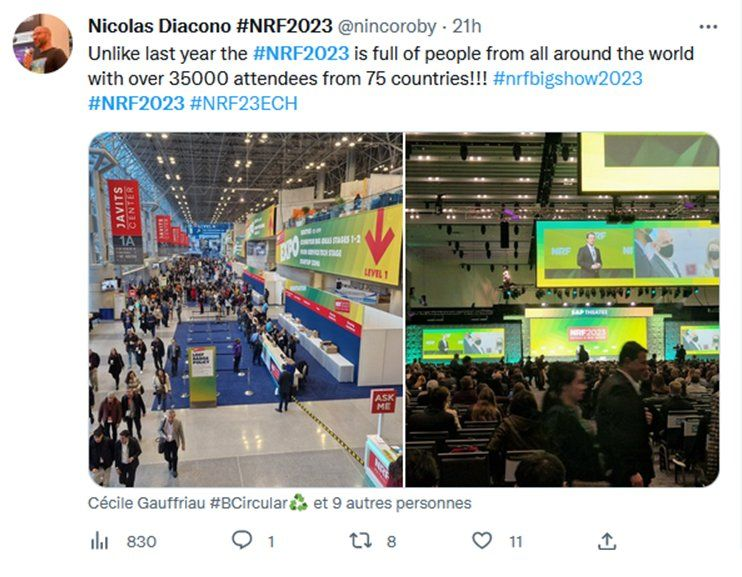Click the #NRF2023 hashtag in the sentence
This screenshot has height=577, width=742.
301,53
